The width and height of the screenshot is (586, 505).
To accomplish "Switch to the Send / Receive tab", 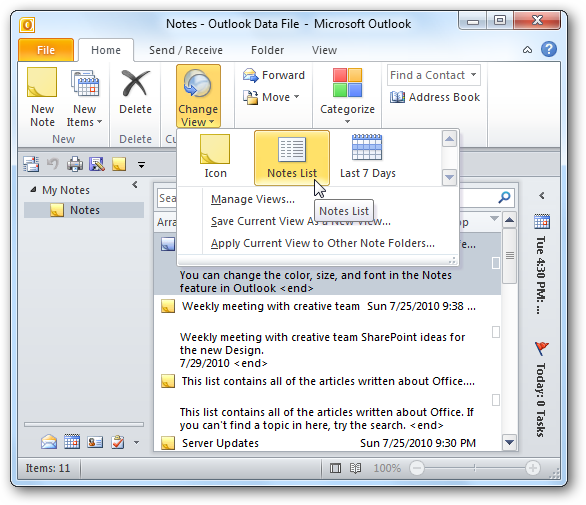I will (186, 50).
